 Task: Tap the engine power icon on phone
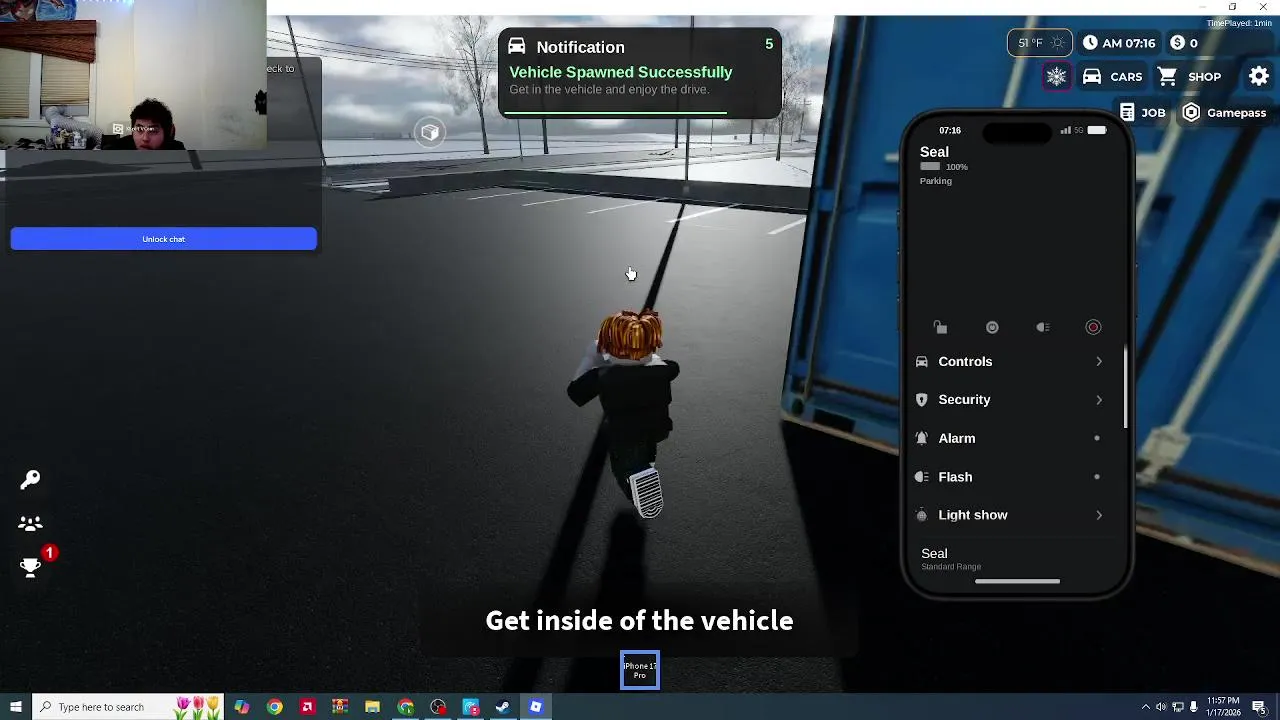coord(992,327)
